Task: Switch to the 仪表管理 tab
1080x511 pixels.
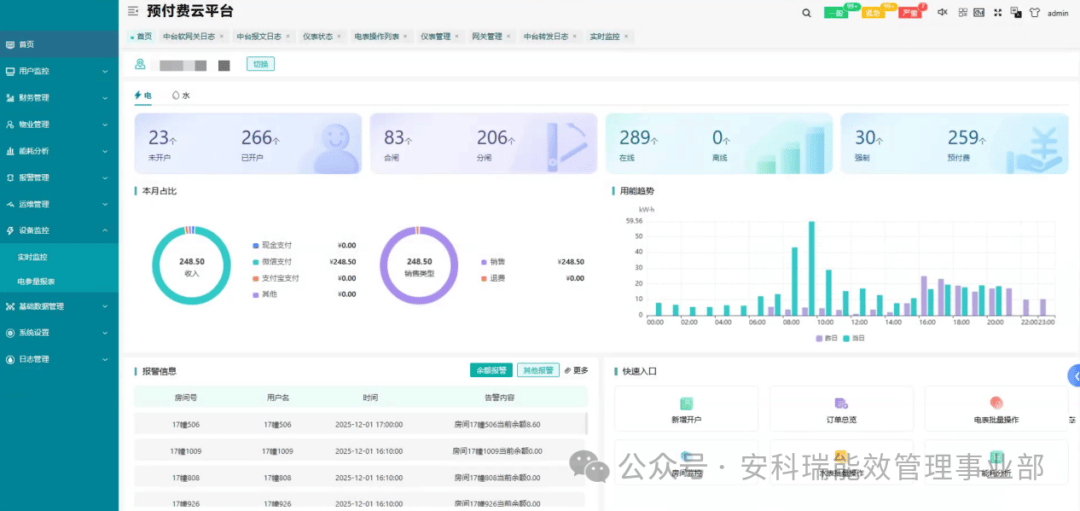Action: 436,36
